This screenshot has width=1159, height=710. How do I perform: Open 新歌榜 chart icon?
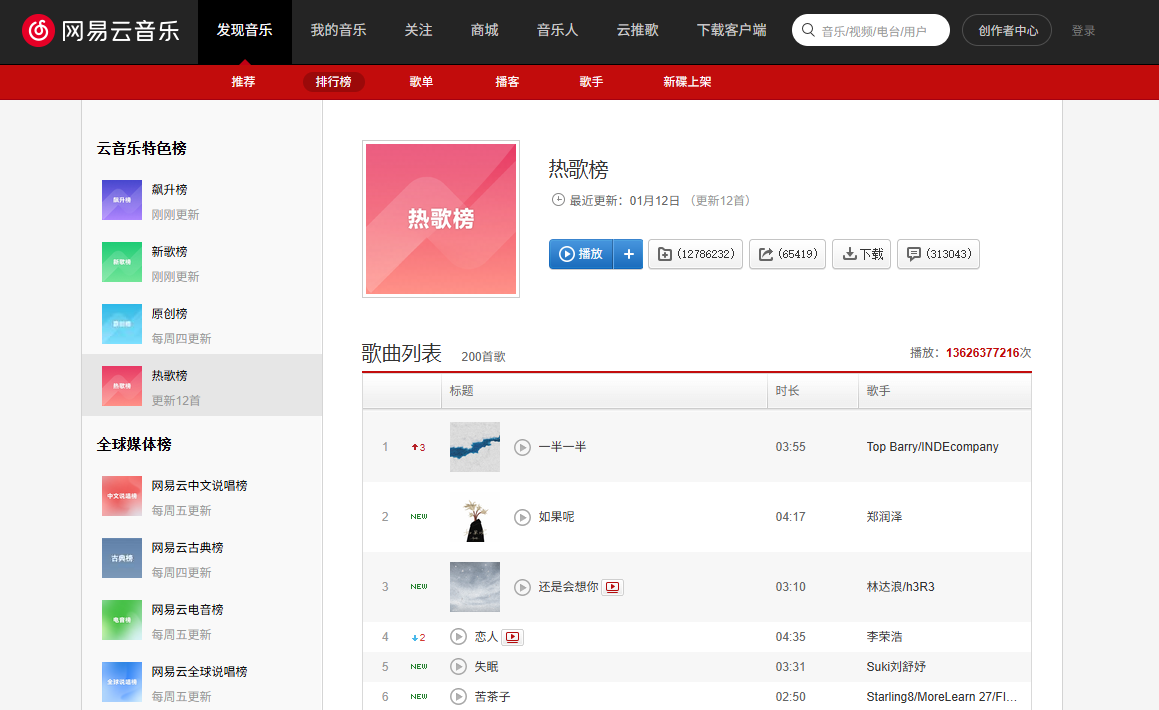(x=122, y=262)
